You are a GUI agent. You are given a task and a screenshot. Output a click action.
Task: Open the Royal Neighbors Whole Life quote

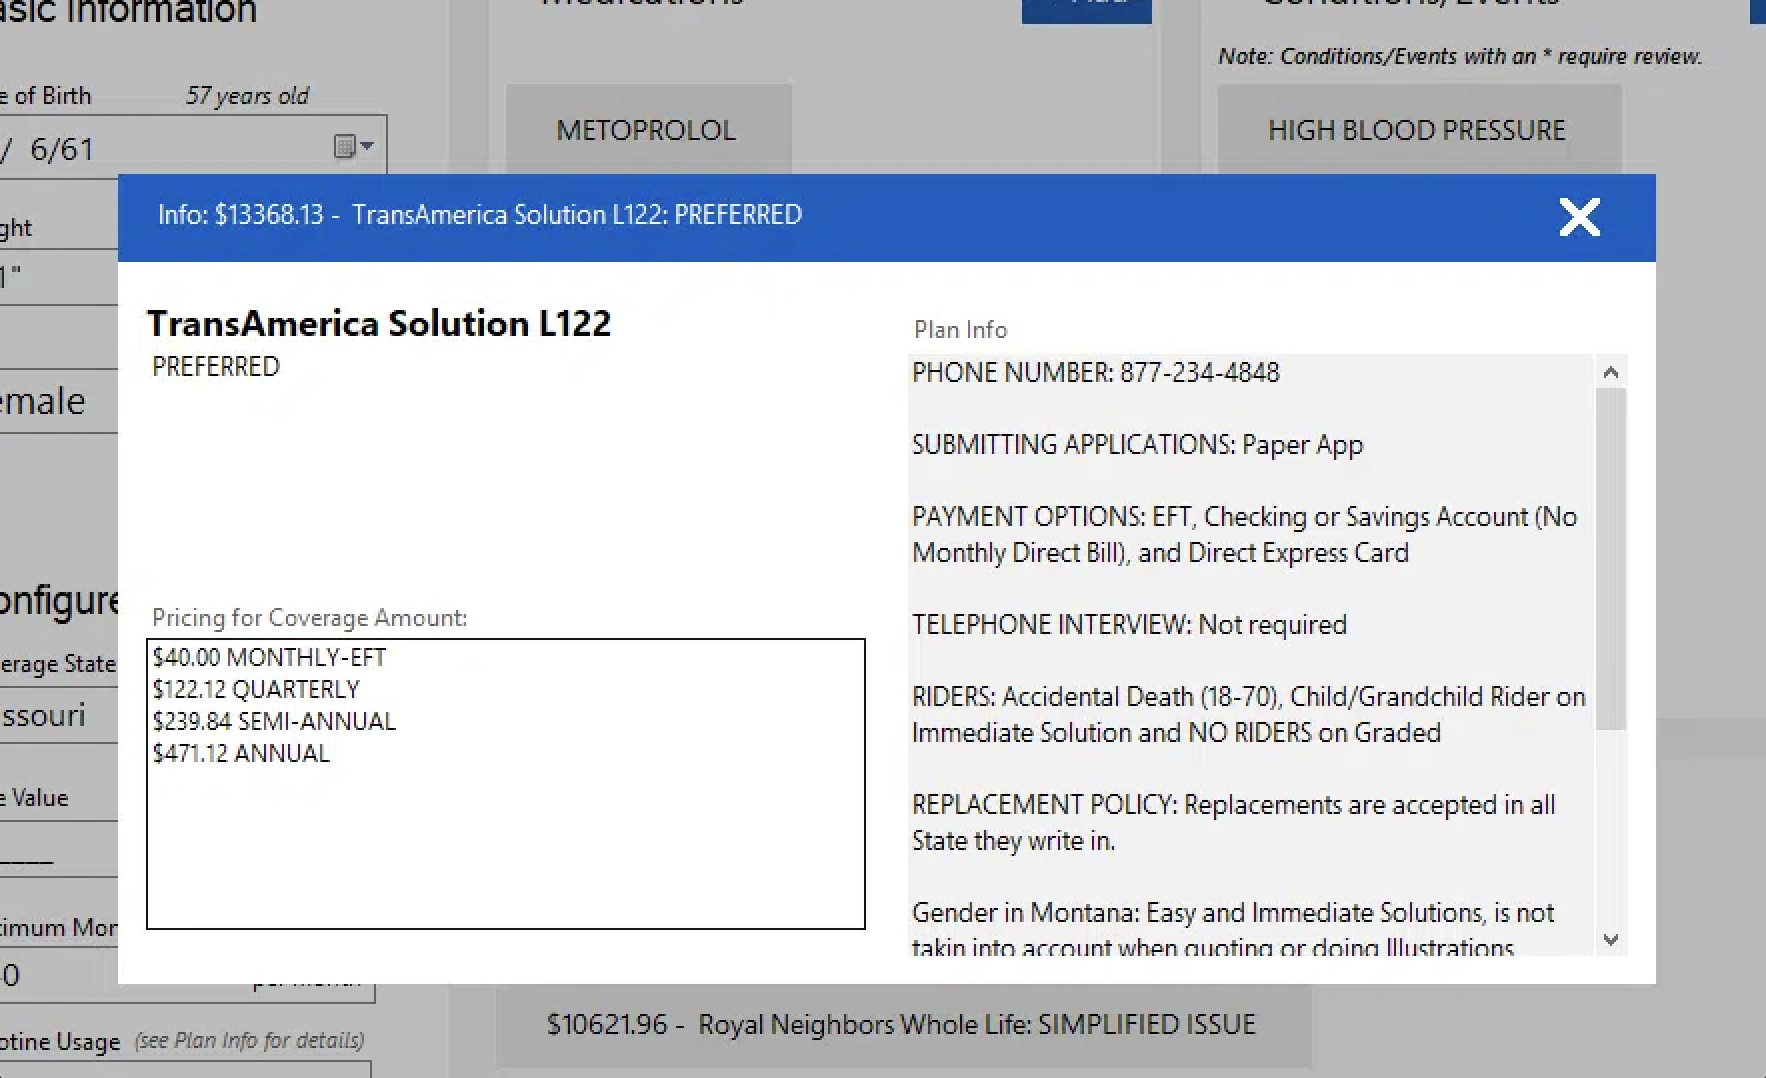coord(901,1025)
